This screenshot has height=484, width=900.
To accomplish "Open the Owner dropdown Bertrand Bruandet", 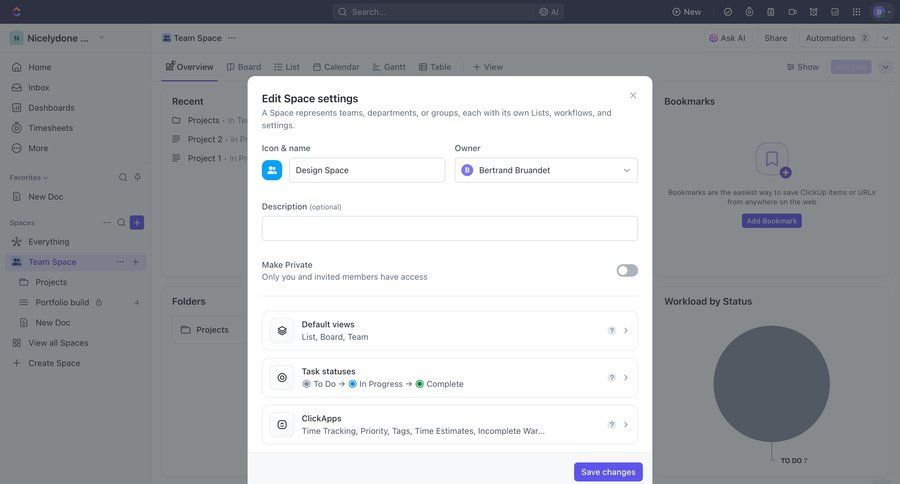I will [546, 170].
